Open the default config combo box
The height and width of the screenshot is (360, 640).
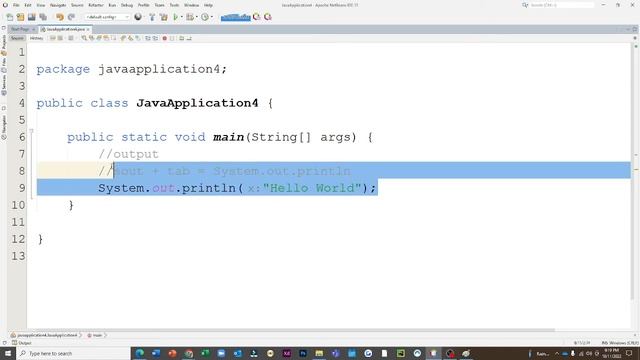[107, 17]
